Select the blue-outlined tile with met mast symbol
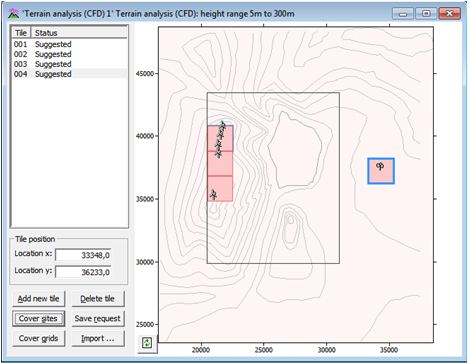The image size is (468, 363). click(381, 171)
